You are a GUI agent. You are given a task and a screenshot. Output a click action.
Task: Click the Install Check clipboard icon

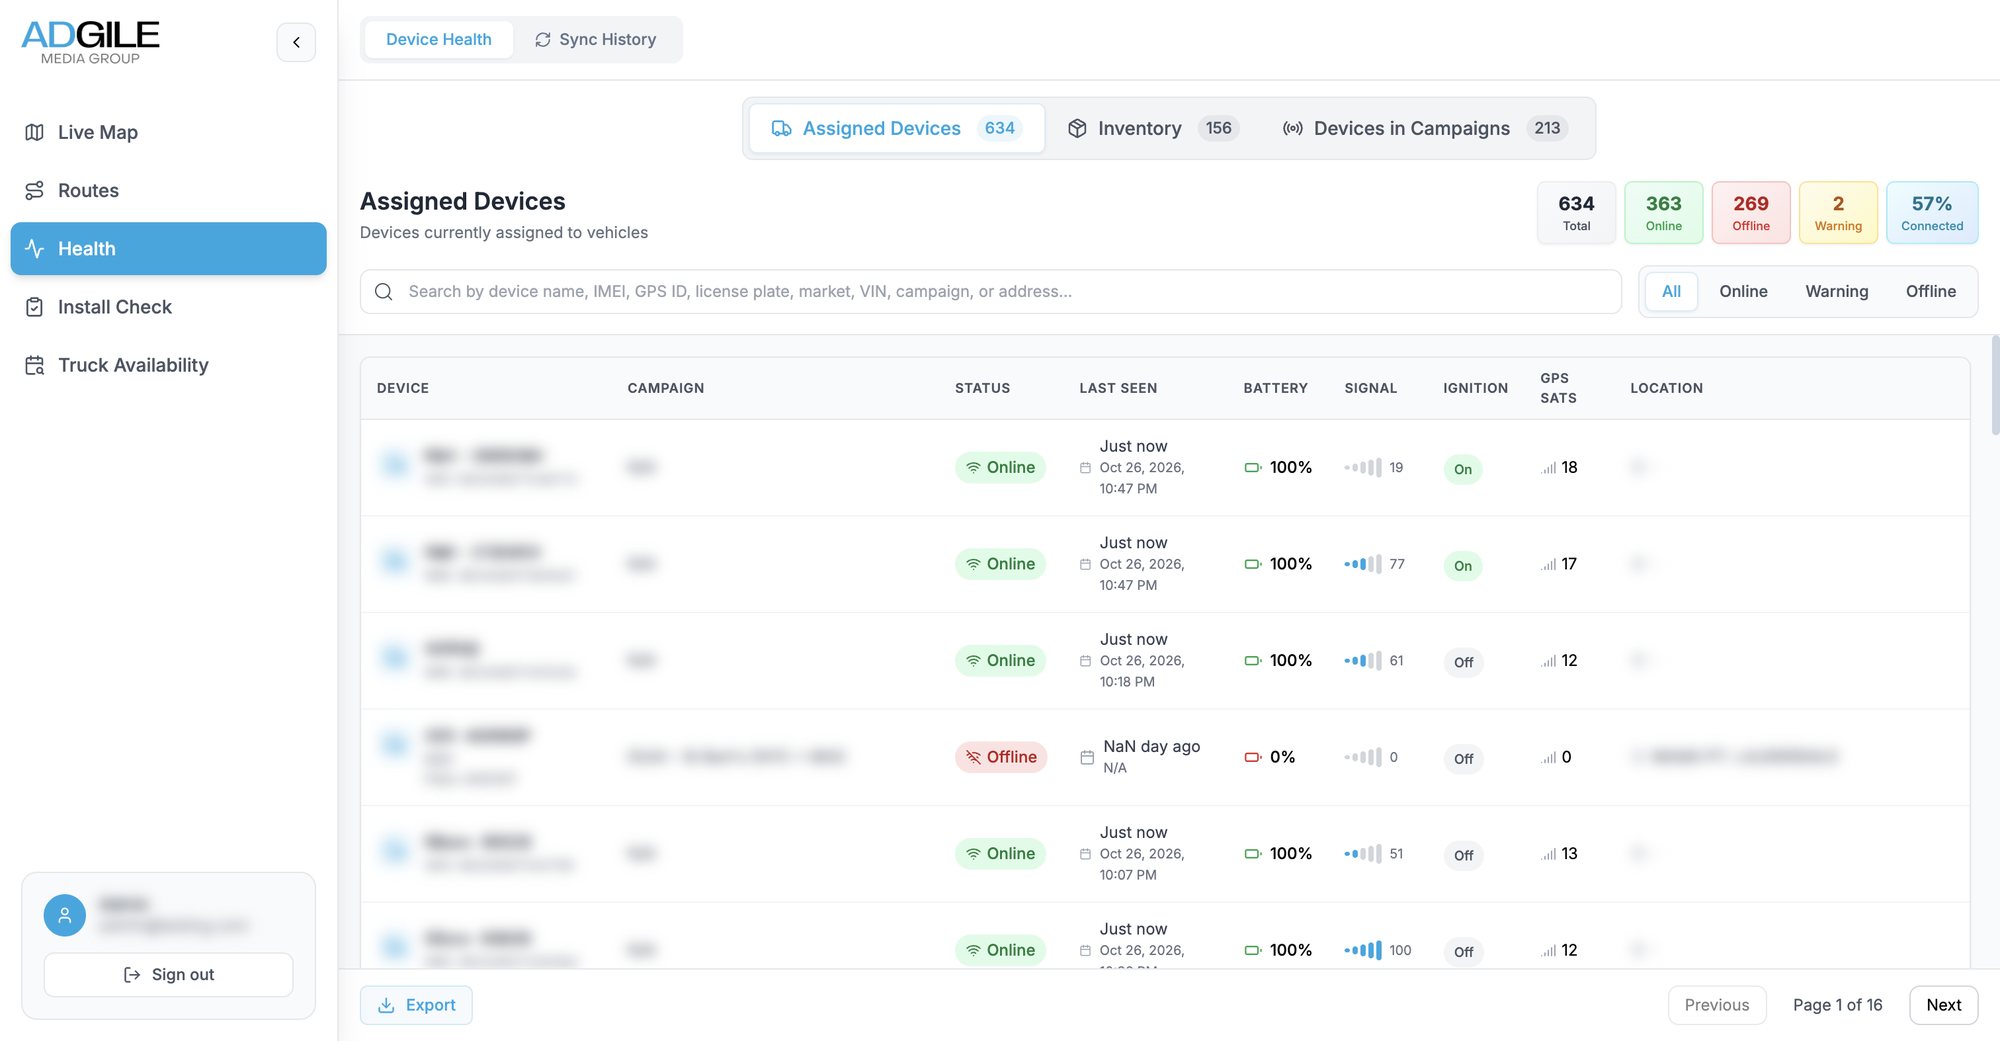point(34,307)
